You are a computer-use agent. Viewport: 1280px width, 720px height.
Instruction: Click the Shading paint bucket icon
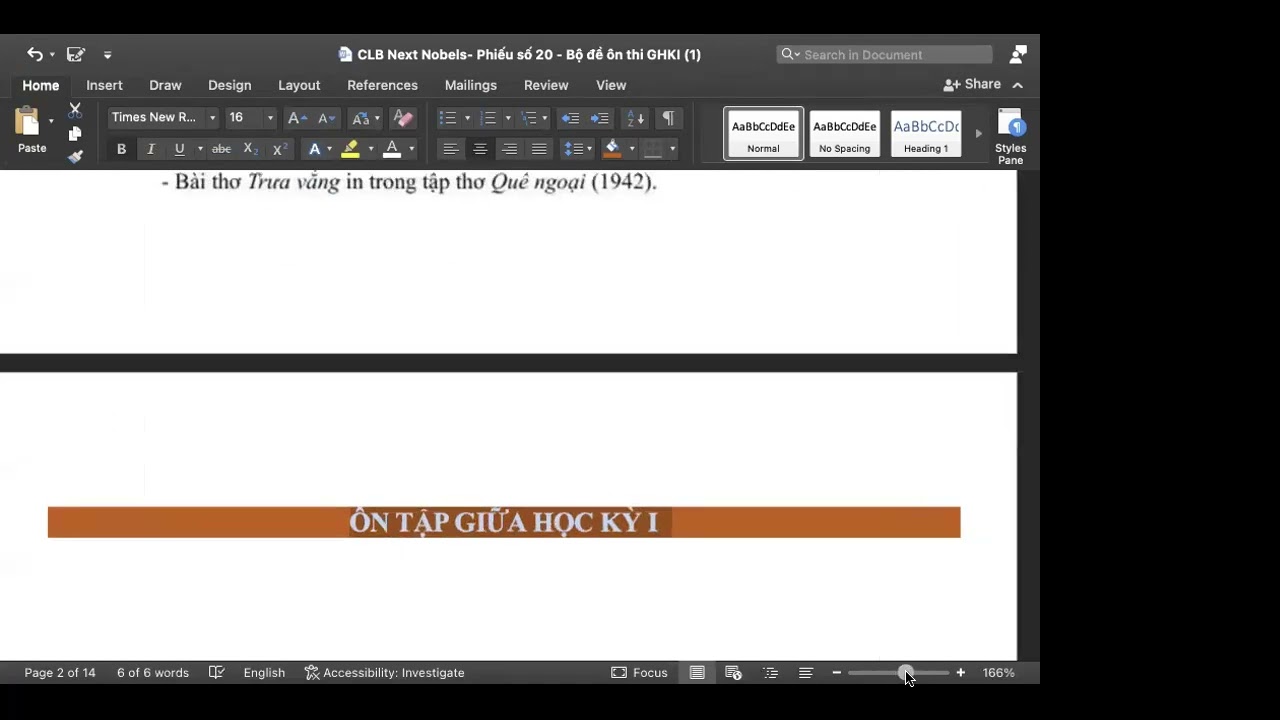click(613, 149)
